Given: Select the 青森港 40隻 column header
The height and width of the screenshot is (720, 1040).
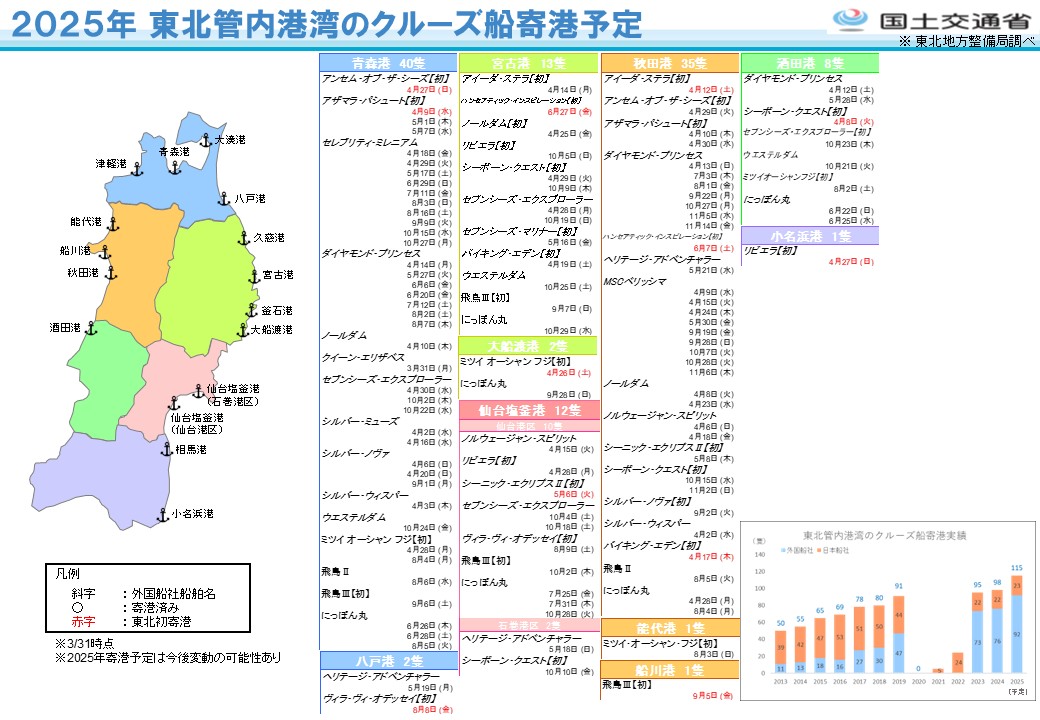Looking at the screenshot, I should pyautogui.click(x=388, y=63).
